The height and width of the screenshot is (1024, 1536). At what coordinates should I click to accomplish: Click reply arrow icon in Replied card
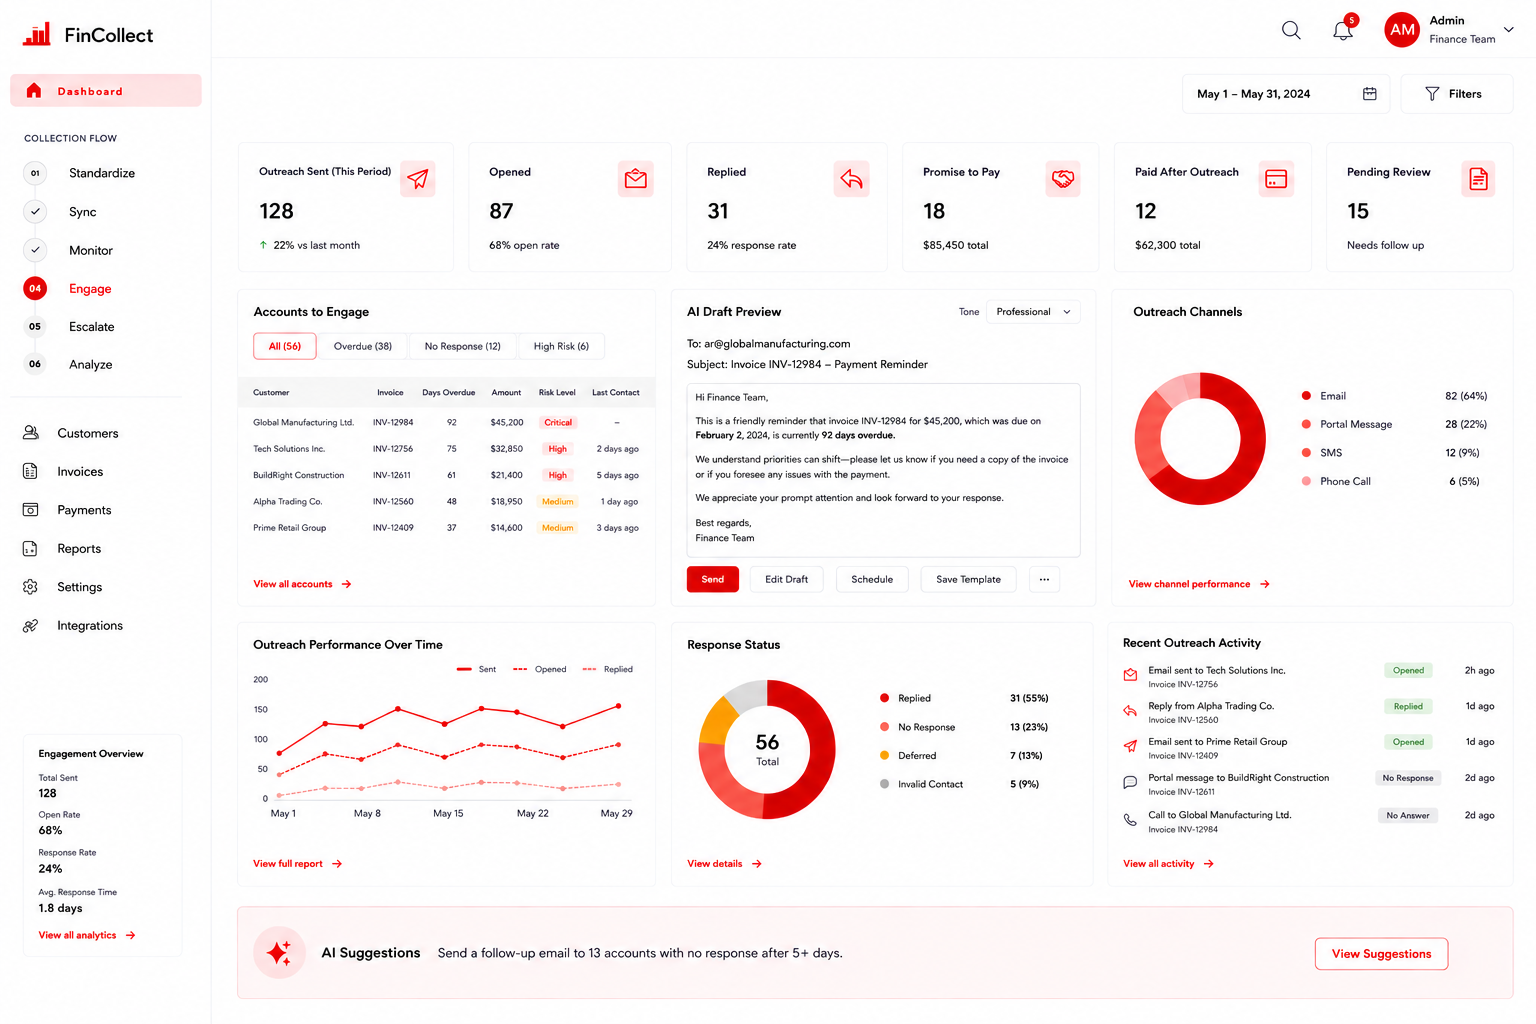[x=851, y=179]
